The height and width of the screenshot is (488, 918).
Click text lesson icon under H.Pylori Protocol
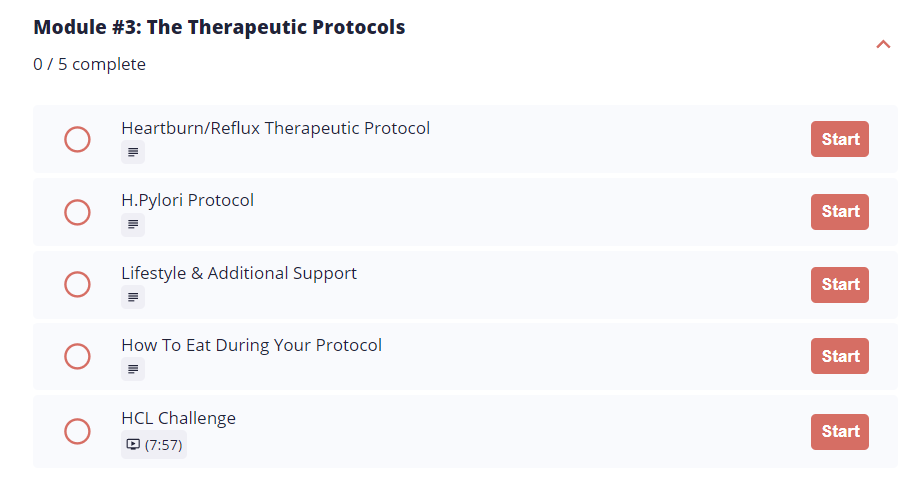coord(133,225)
